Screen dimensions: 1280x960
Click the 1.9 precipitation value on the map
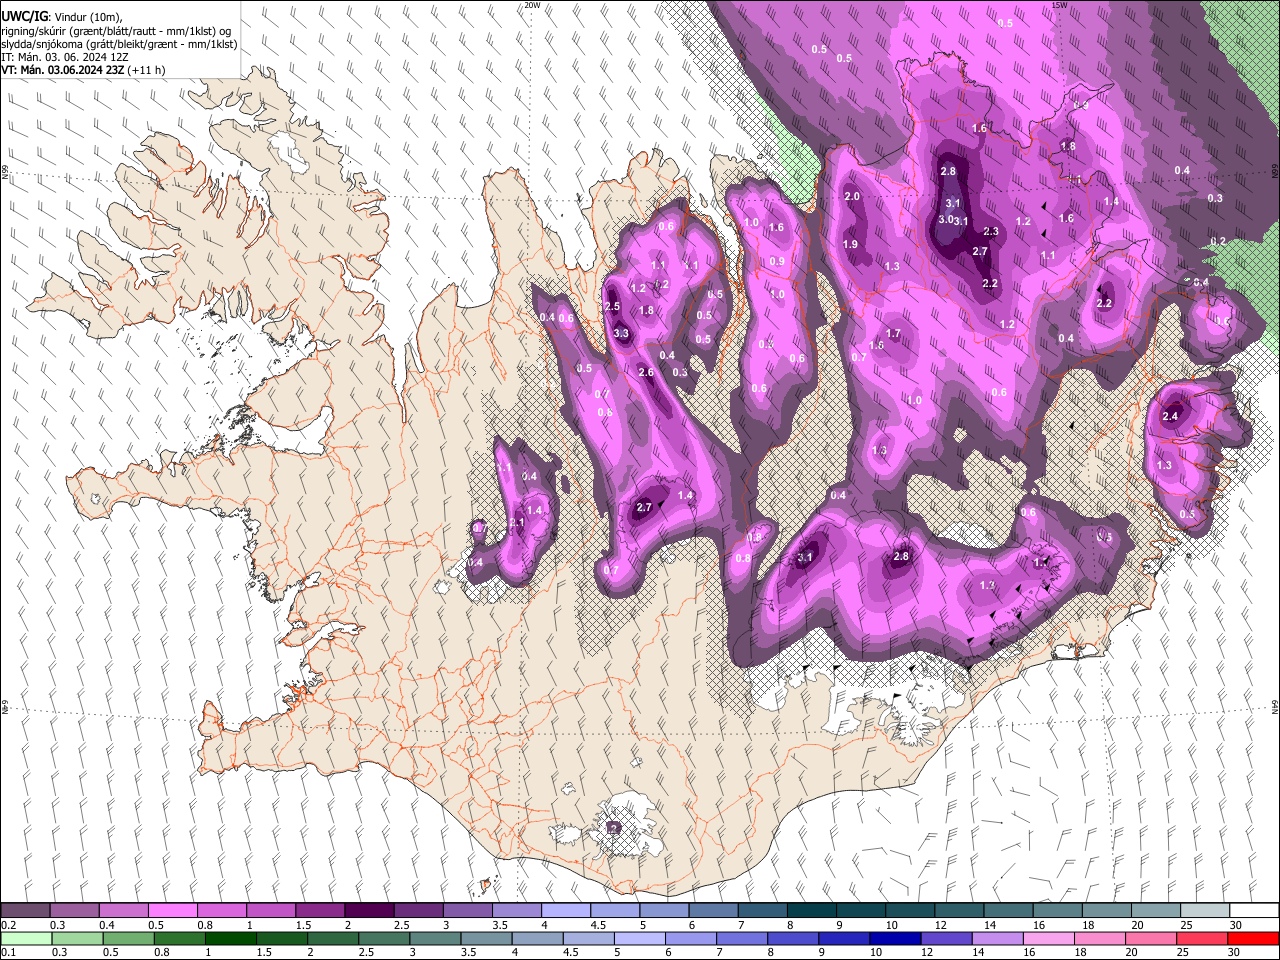pyautogui.click(x=850, y=244)
